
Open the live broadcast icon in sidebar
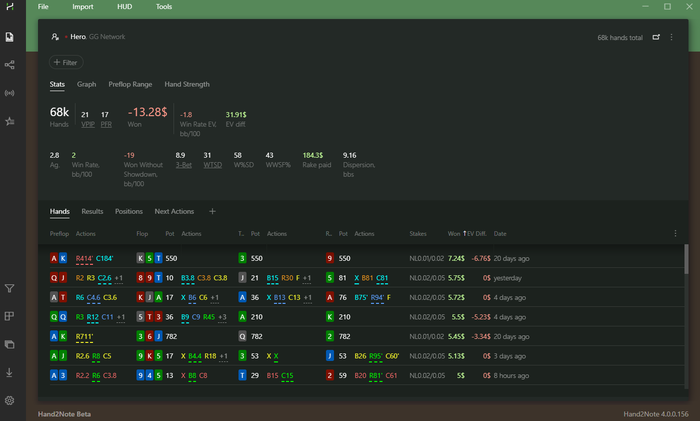tap(9, 93)
